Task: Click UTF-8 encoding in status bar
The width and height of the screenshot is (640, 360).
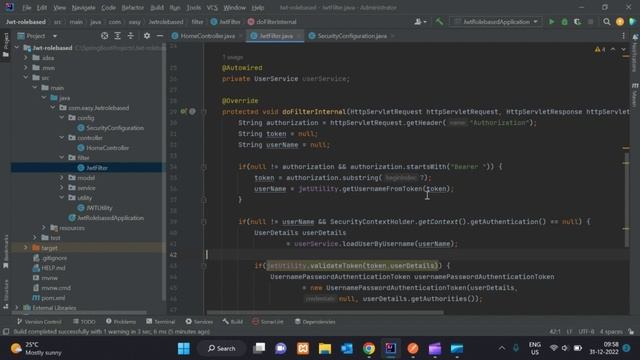Action: [586, 331]
